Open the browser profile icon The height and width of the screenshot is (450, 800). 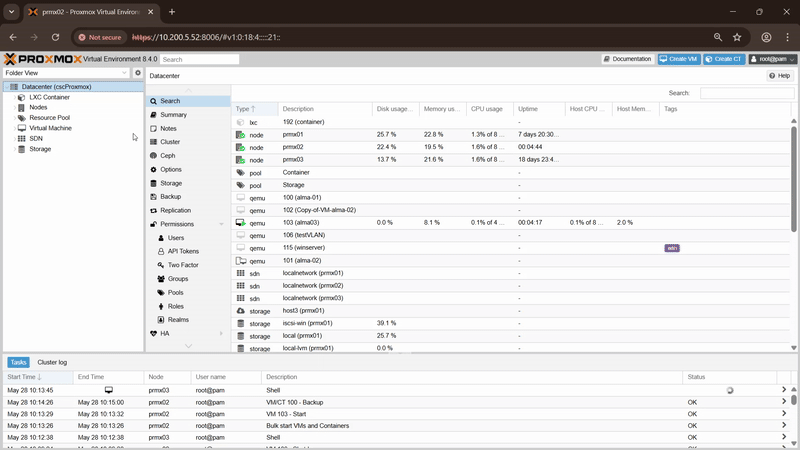pos(766,37)
